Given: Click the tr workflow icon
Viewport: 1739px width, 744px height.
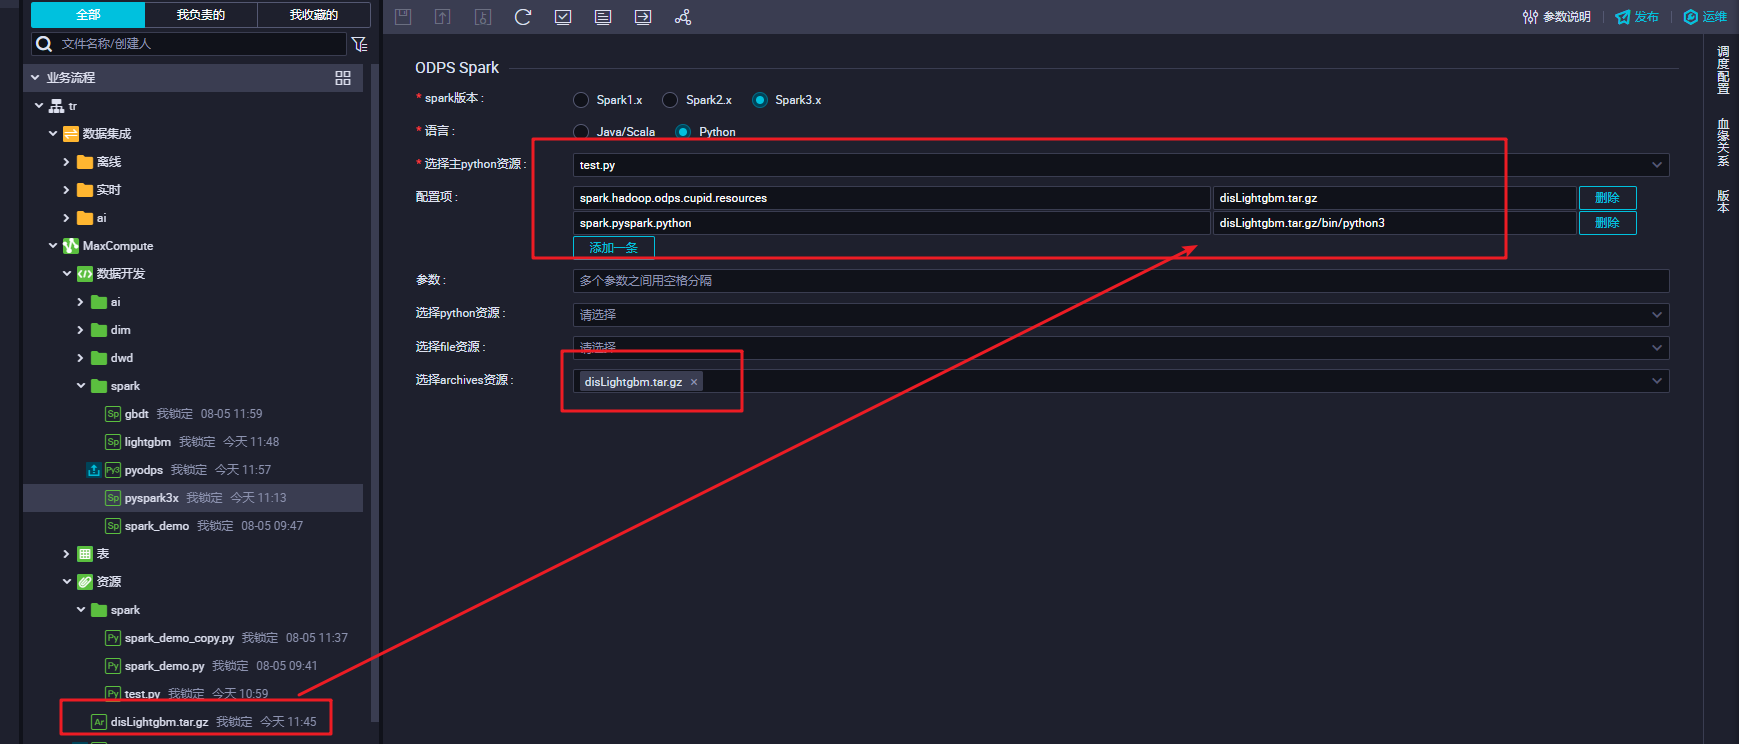Looking at the screenshot, I should click(x=57, y=106).
